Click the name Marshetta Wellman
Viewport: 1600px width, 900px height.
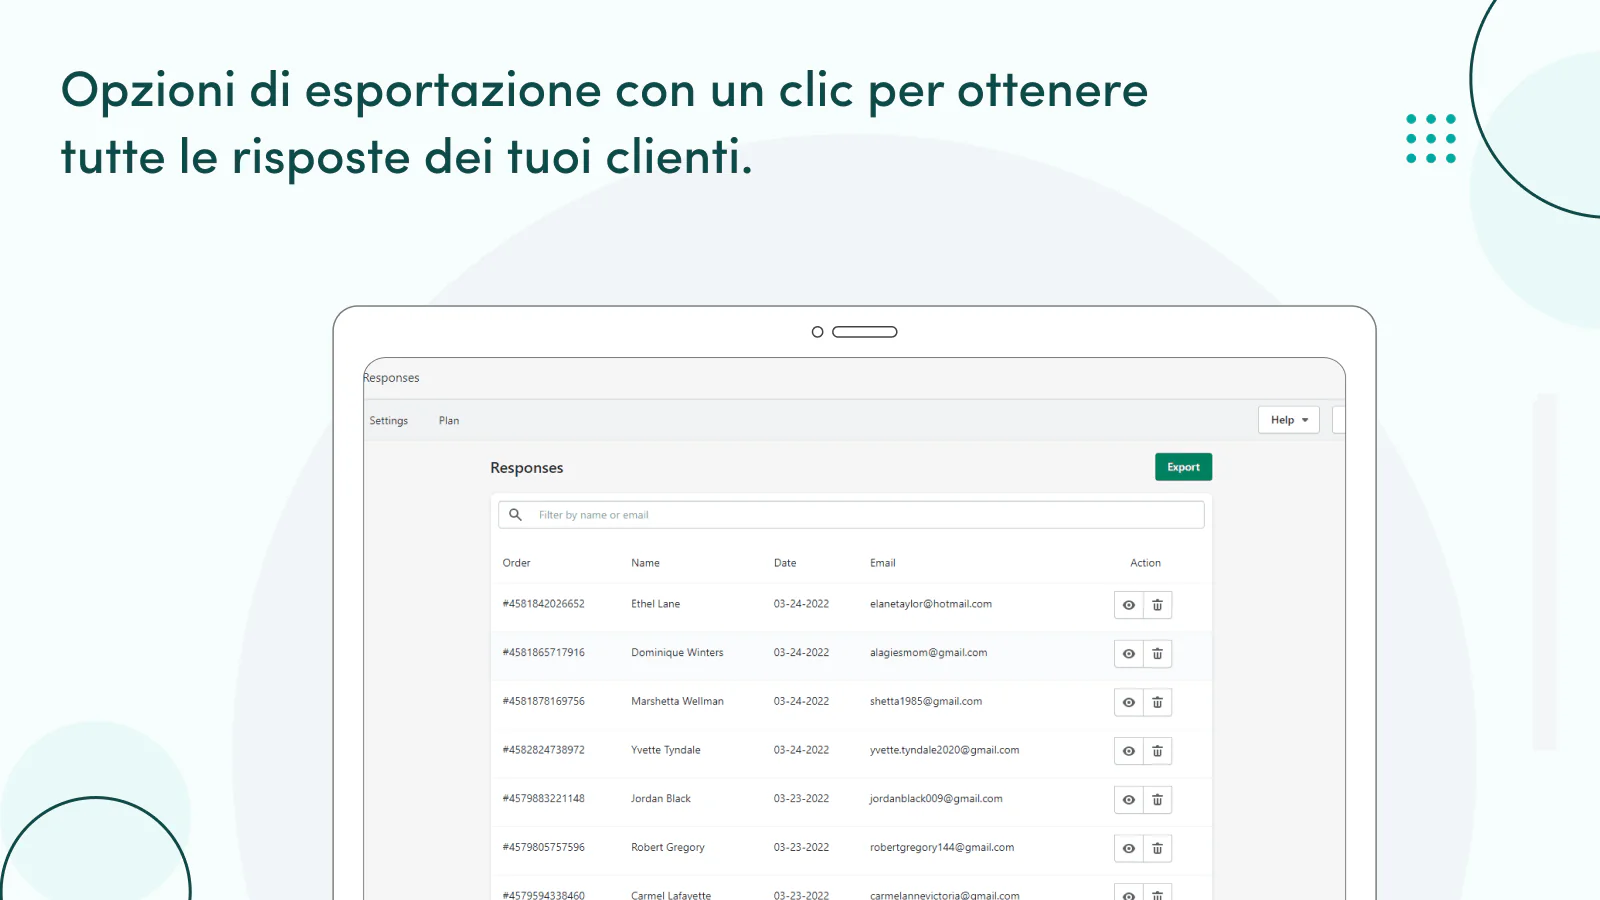pyautogui.click(x=677, y=702)
